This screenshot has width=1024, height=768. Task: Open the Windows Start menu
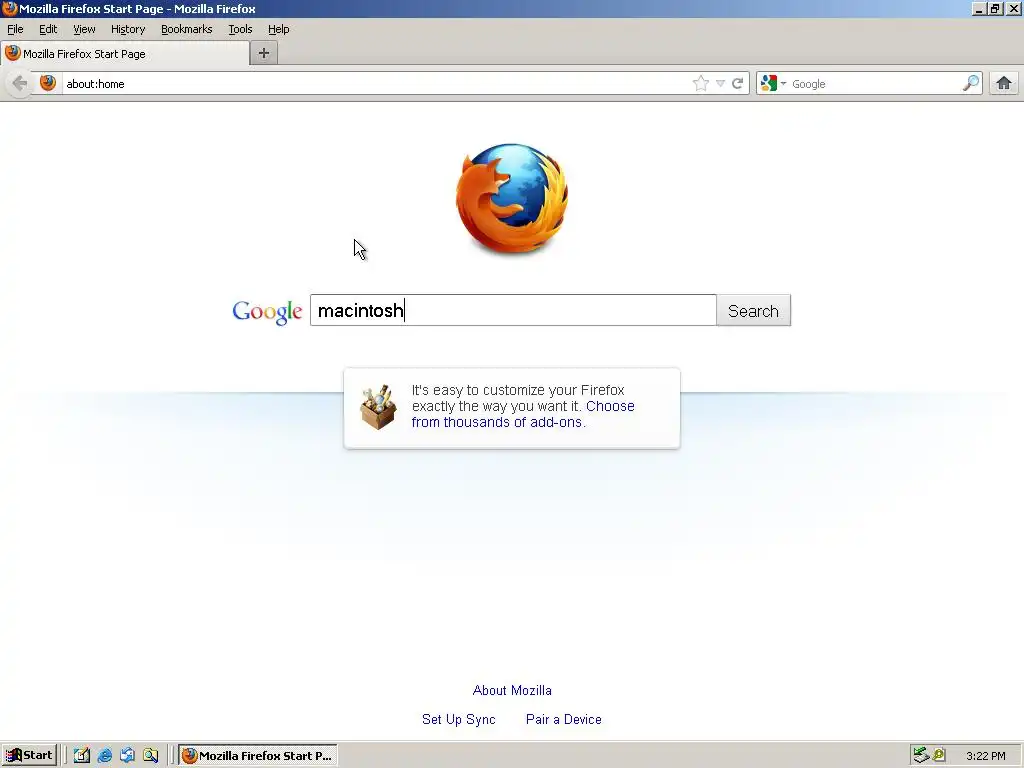(x=29, y=755)
